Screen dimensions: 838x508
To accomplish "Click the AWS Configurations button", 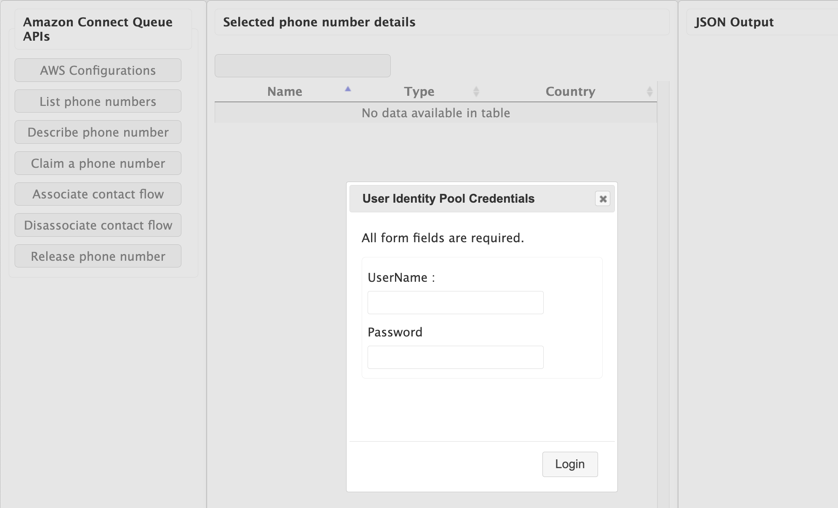I will pyautogui.click(x=98, y=70).
